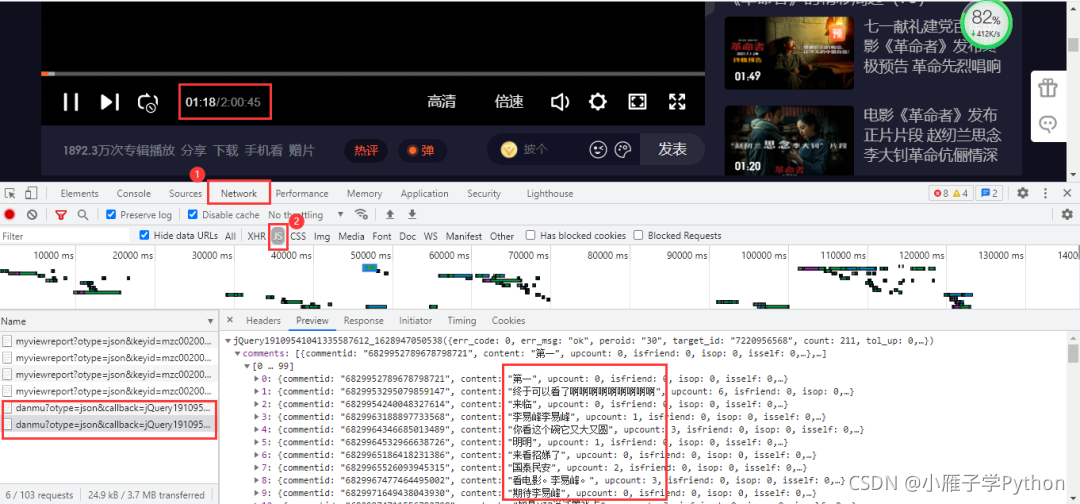The image size is (1080, 504).
Task: Select the CSS request filter
Action: (298, 236)
